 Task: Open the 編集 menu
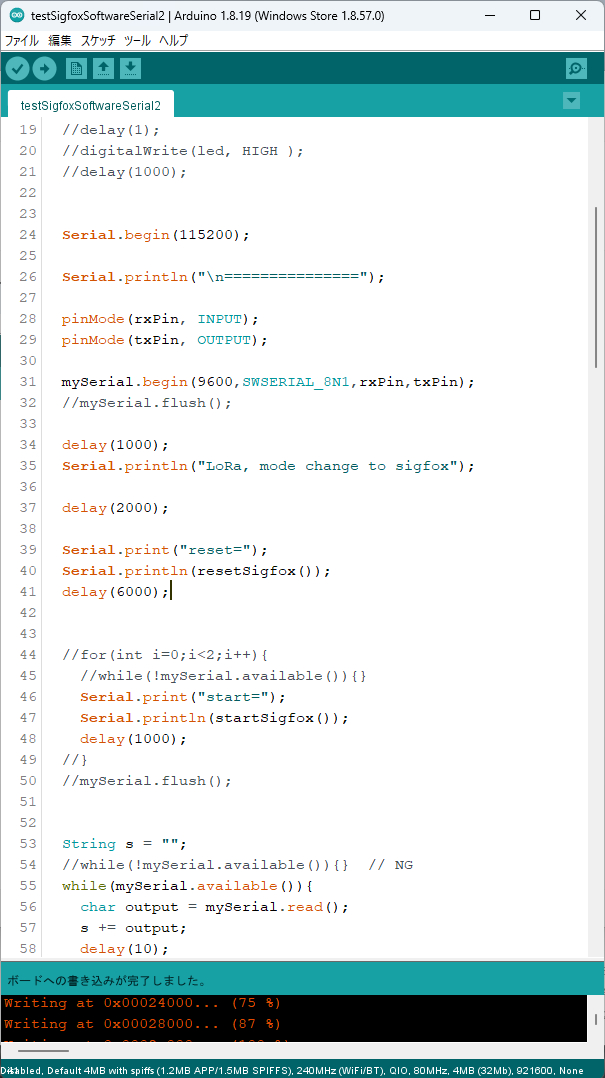tap(60, 41)
